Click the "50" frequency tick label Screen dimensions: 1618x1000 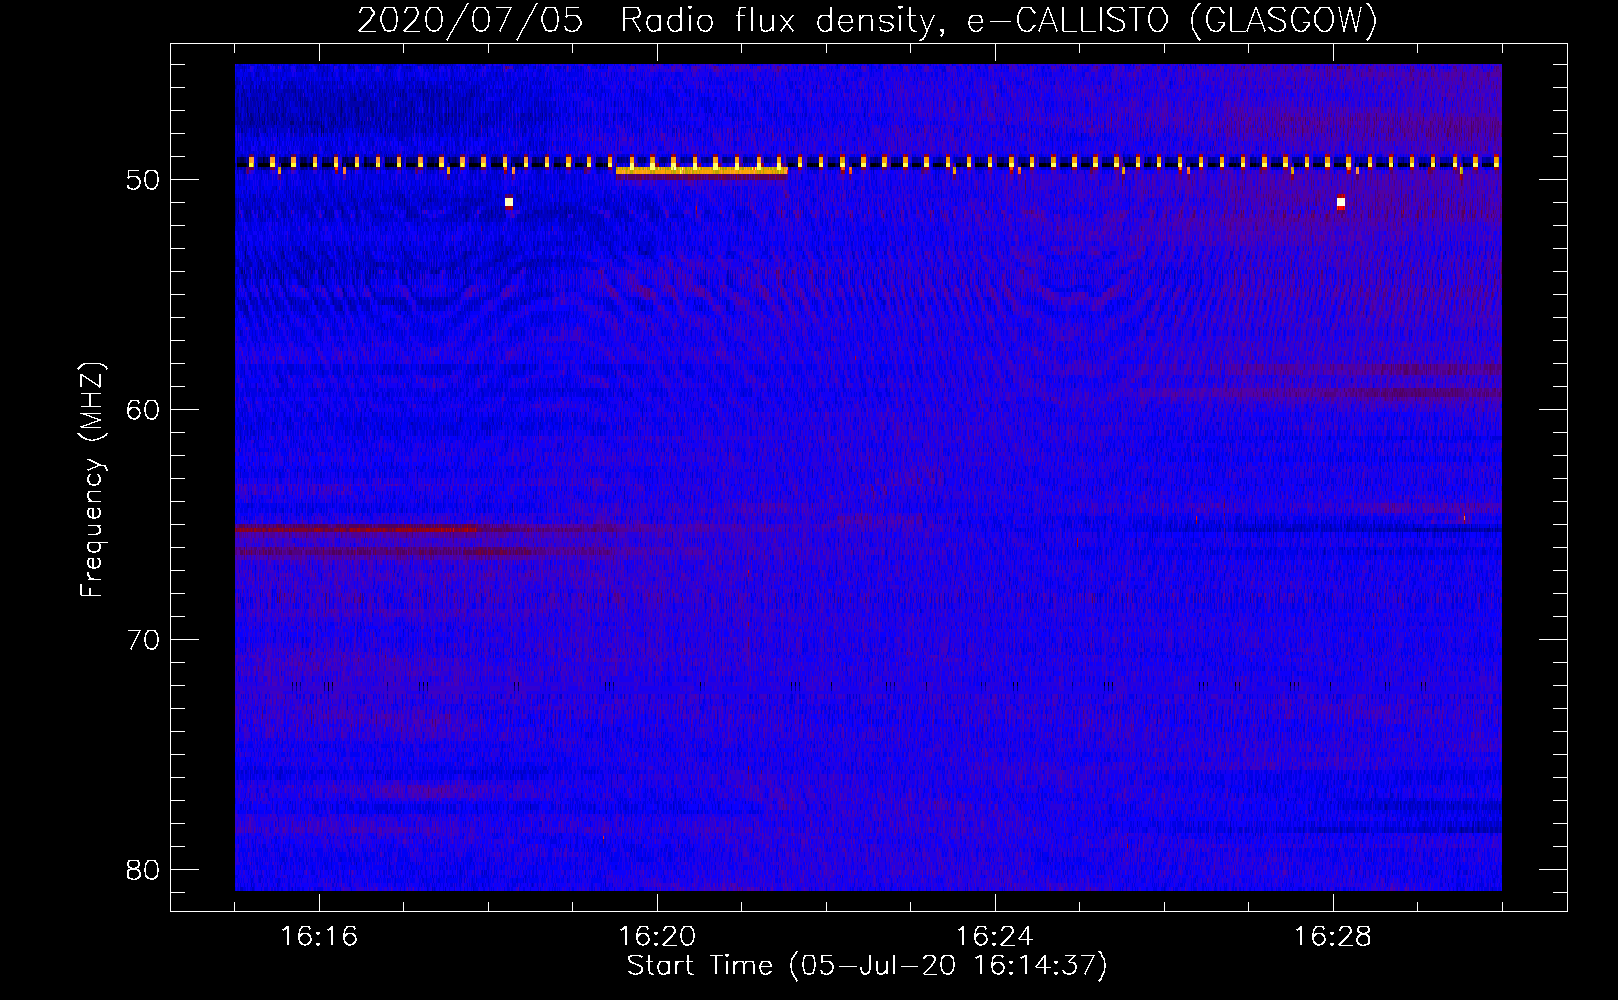(143, 180)
